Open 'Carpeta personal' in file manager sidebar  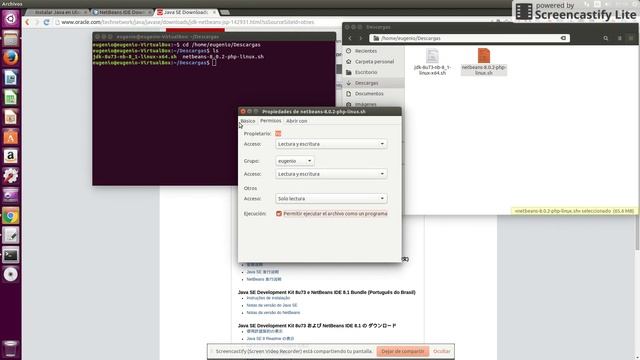pos(374,62)
